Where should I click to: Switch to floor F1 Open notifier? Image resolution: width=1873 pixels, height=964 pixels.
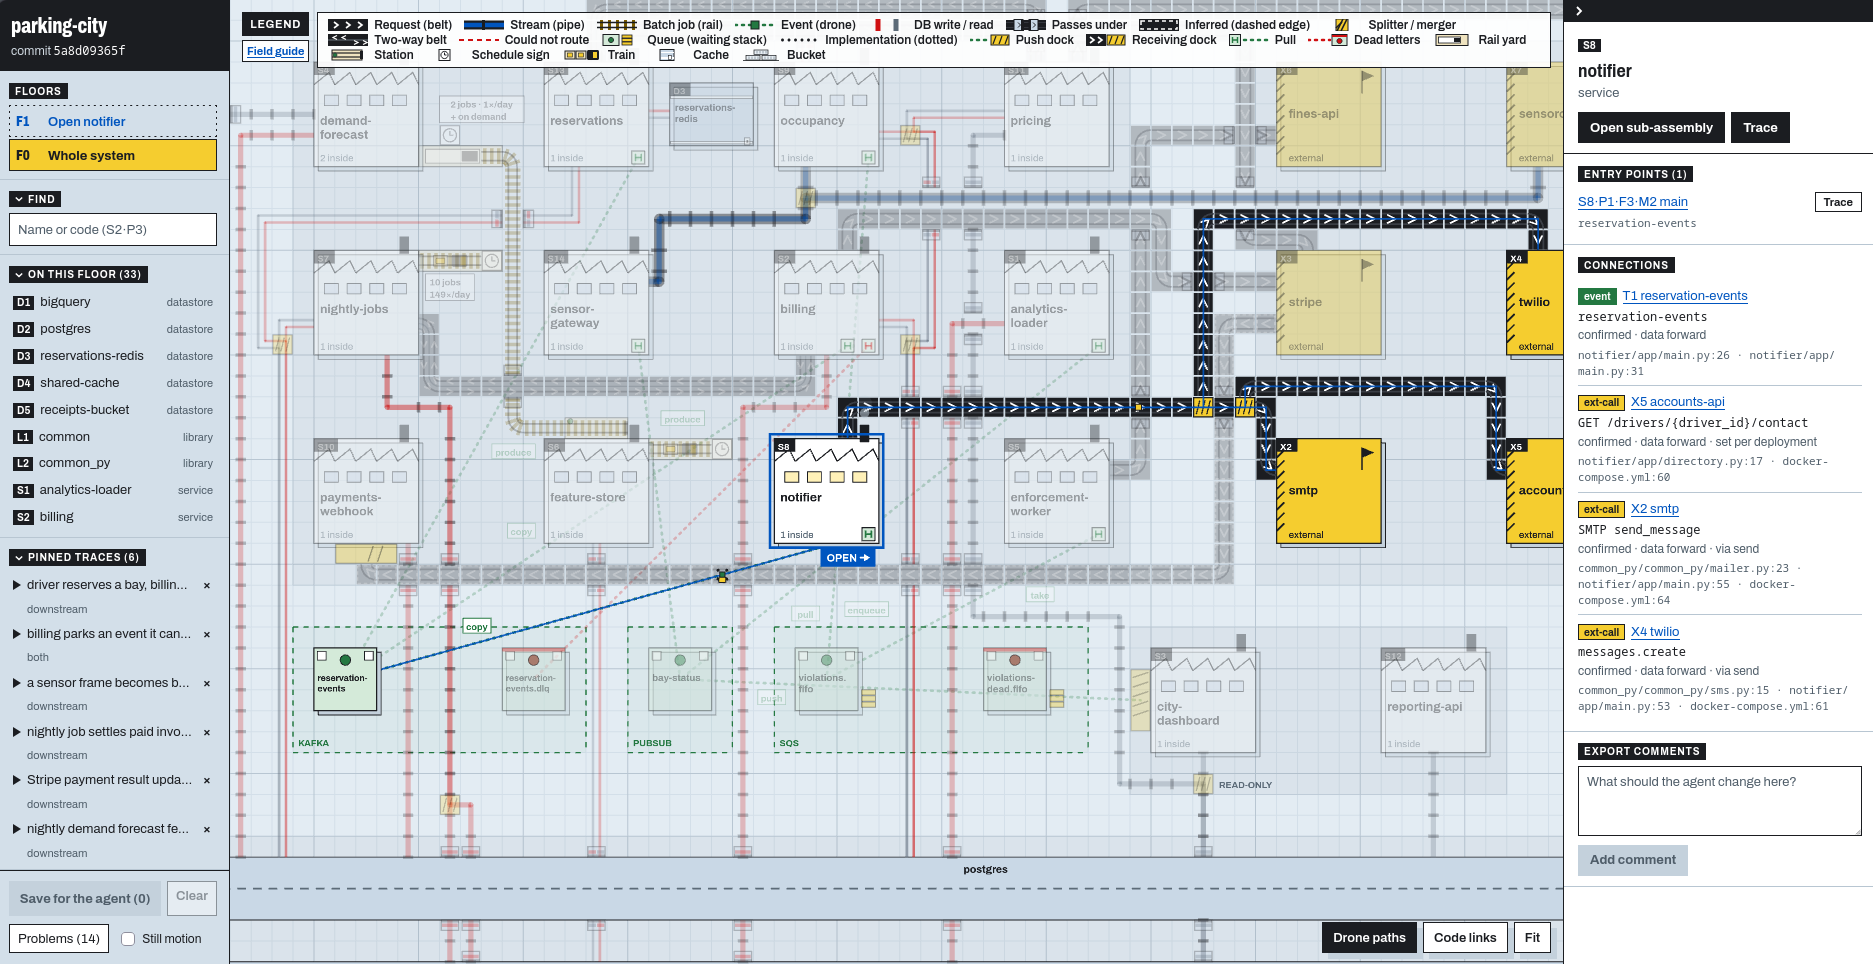tap(113, 122)
